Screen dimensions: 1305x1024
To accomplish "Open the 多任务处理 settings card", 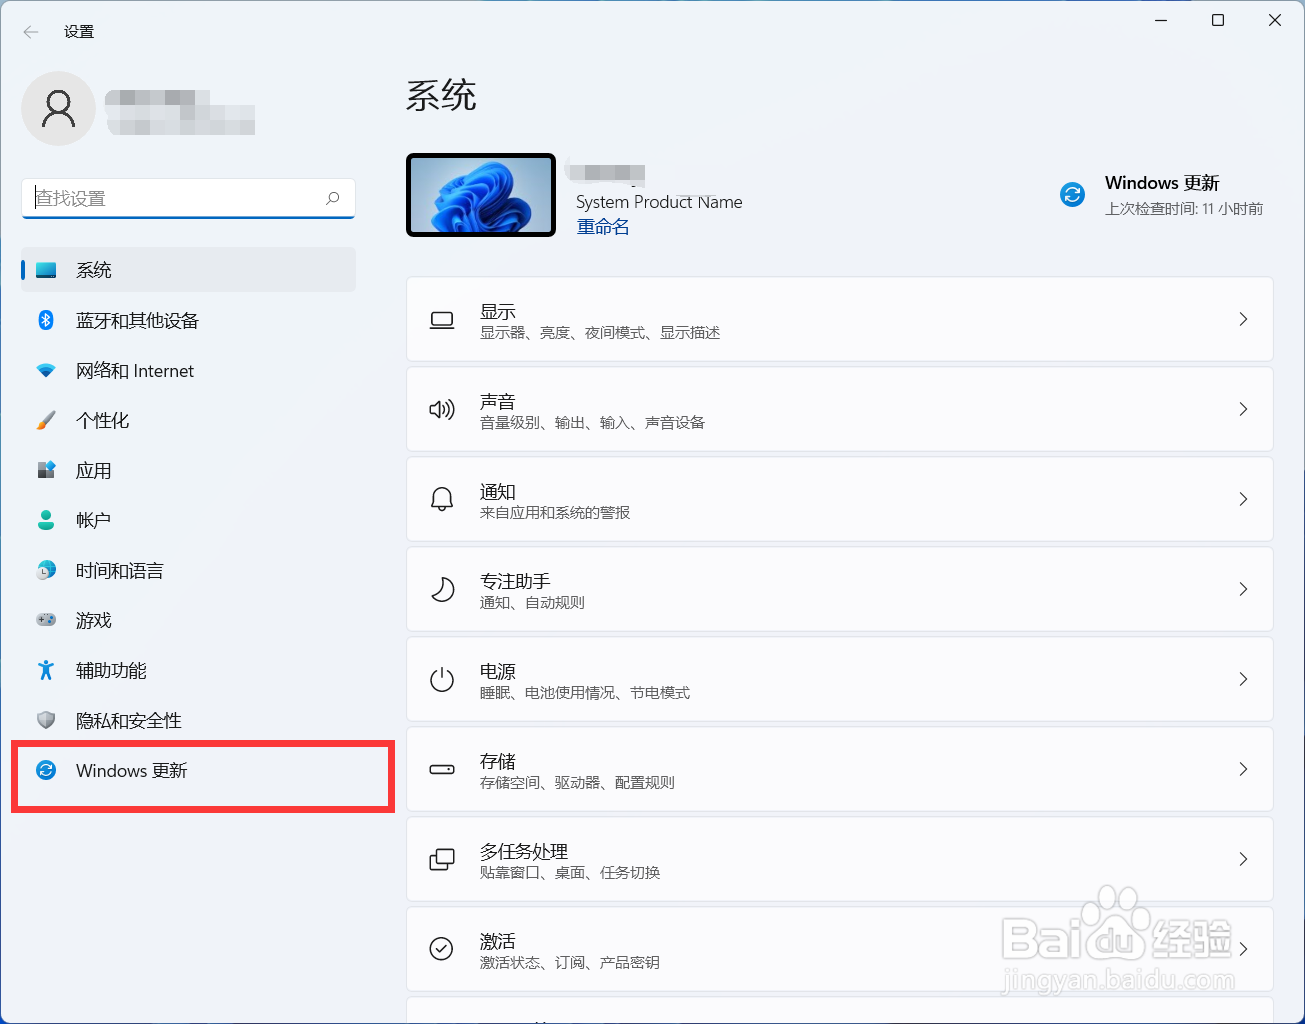I will [840, 859].
